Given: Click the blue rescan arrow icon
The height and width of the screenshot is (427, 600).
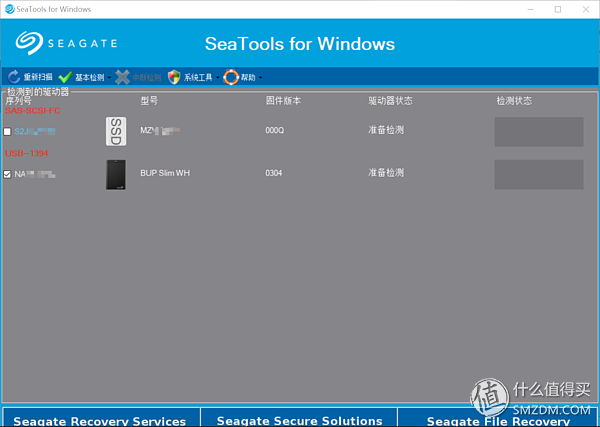Looking at the screenshot, I should pyautogui.click(x=14, y=77).
